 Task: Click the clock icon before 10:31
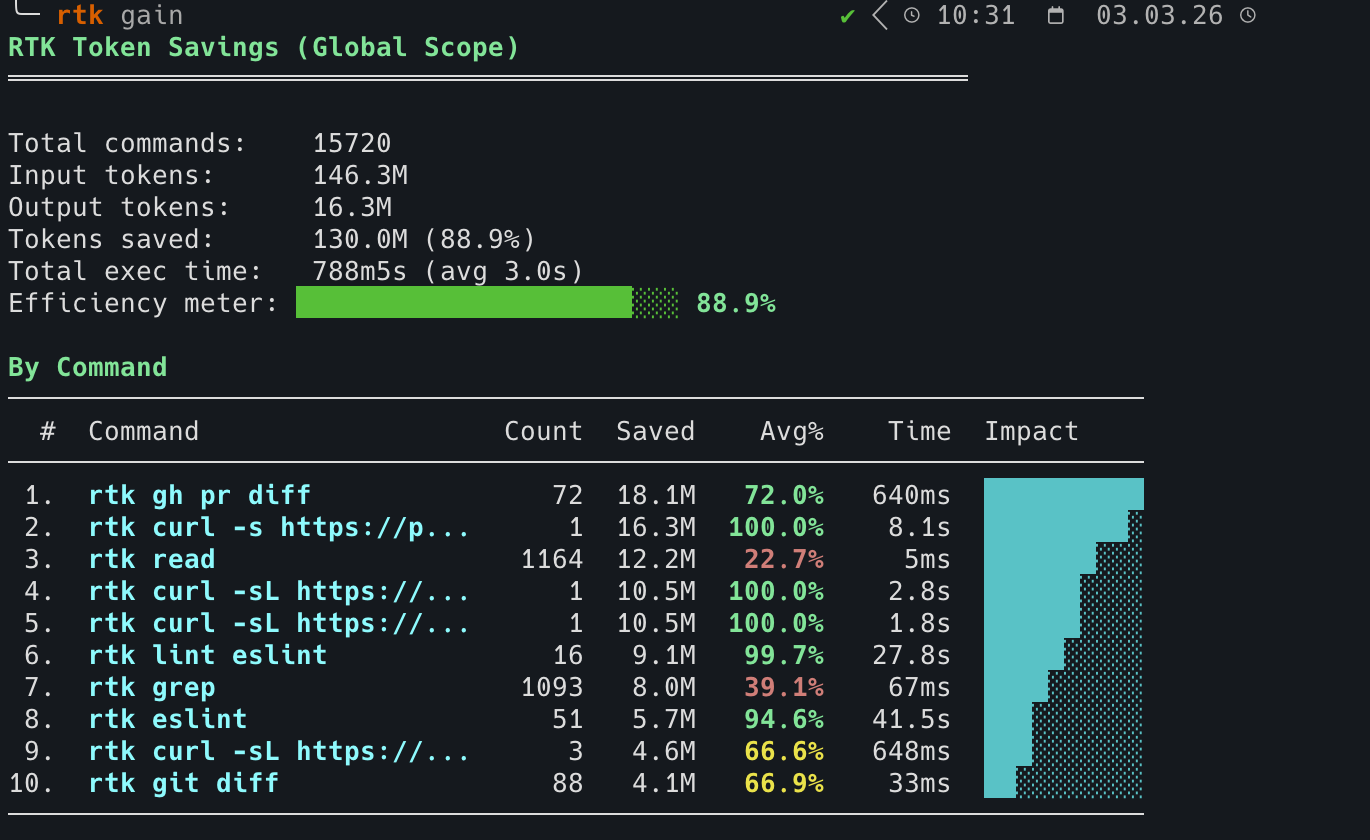(x=912, y=16)
